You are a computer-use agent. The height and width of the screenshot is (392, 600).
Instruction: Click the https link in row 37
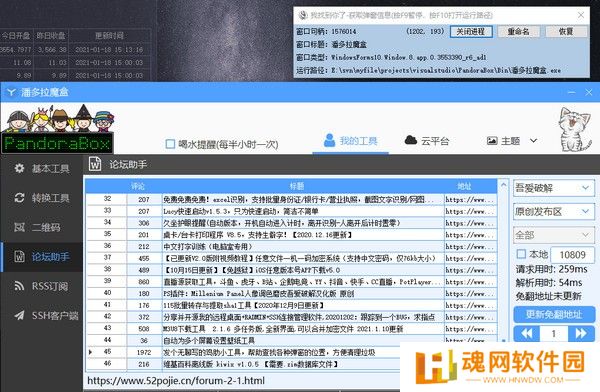point(470,258)
